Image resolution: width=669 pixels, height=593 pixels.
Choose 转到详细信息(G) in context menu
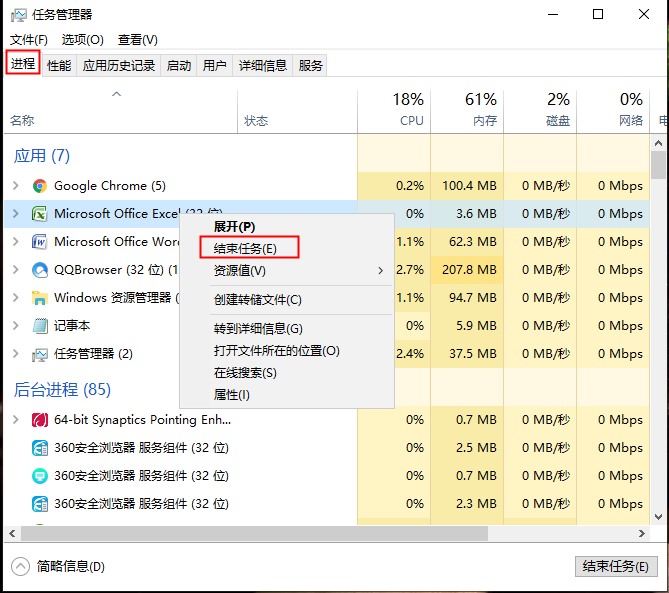point(287,329)
